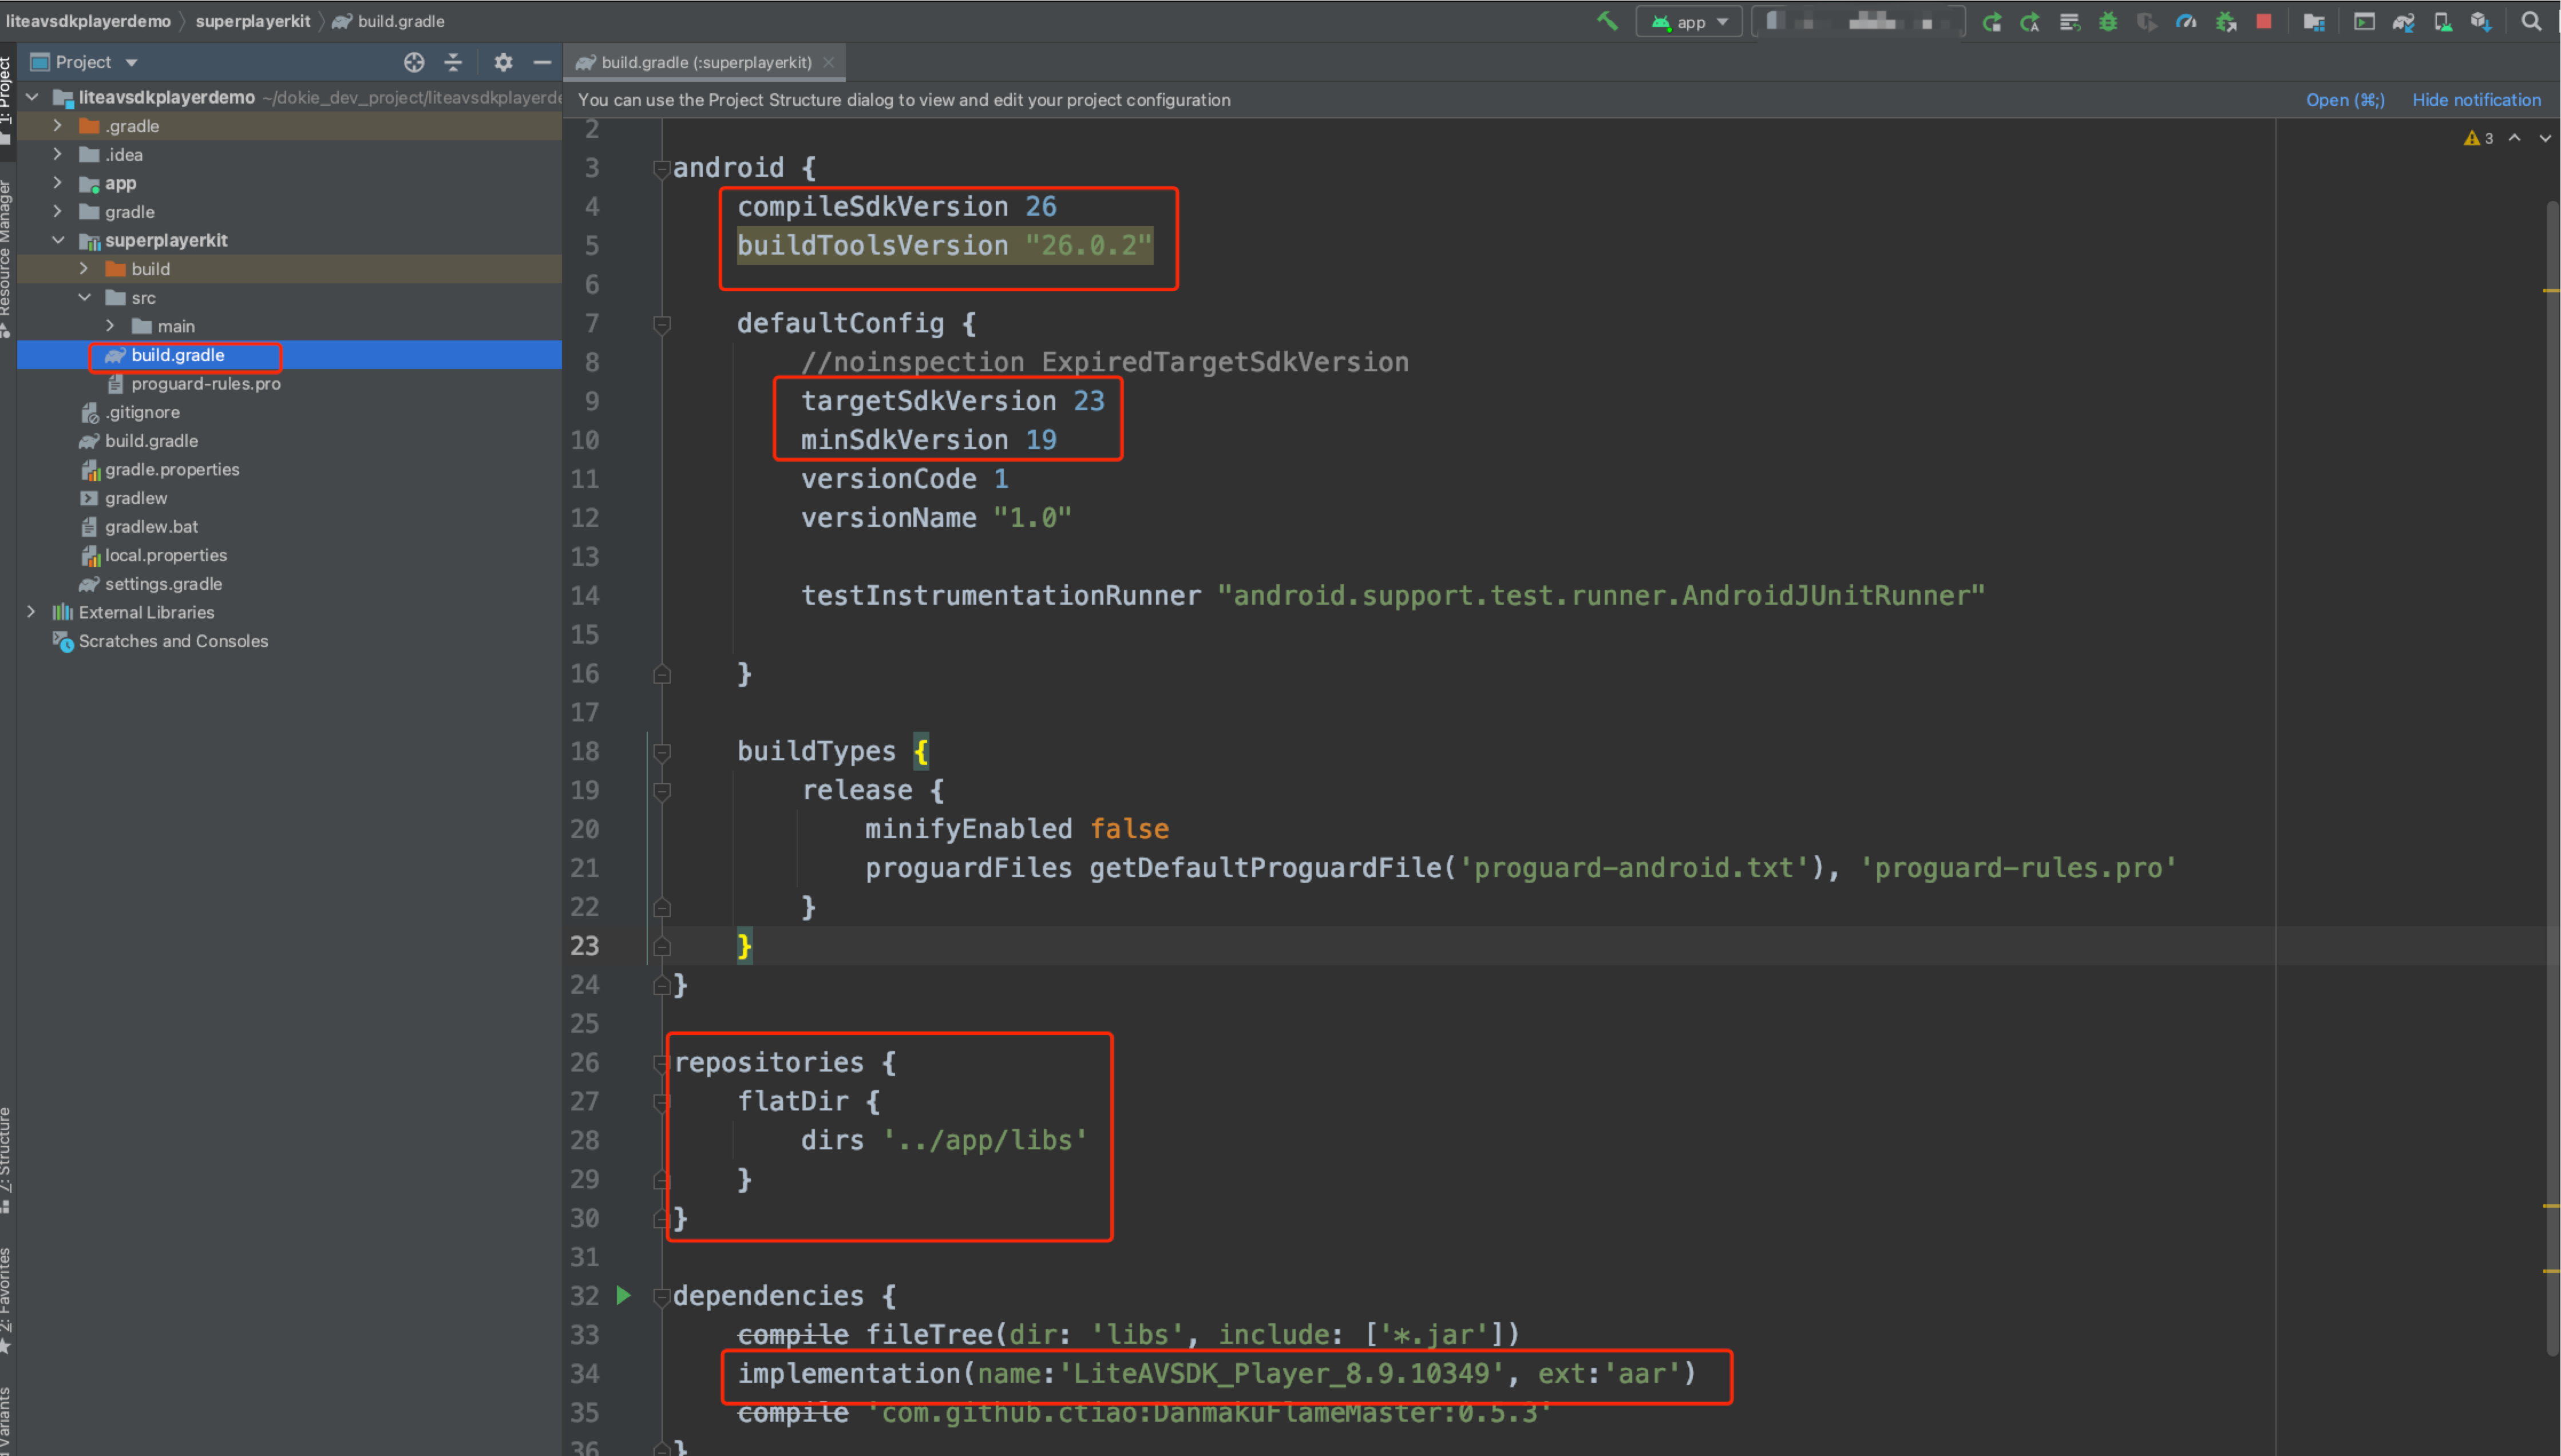Click the Make Project hammer icon
This screenshot has width=2561, height=1456.
(1606, 21)
